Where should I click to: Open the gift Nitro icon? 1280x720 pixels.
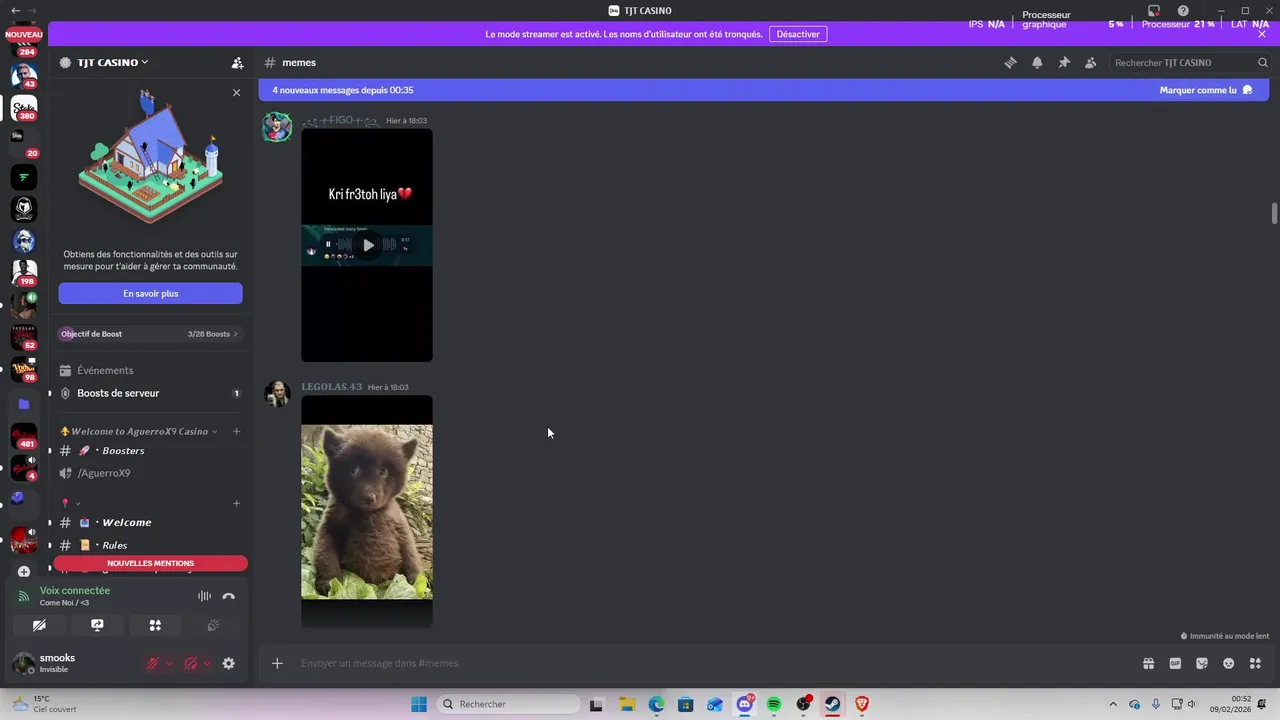tap(1148, 663)
